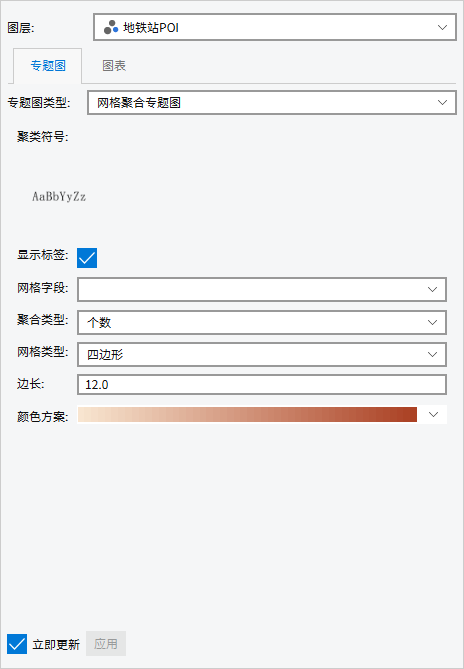464x669 pixels.
Task: Choose the 四边形 grid type box
Action: 262,355
